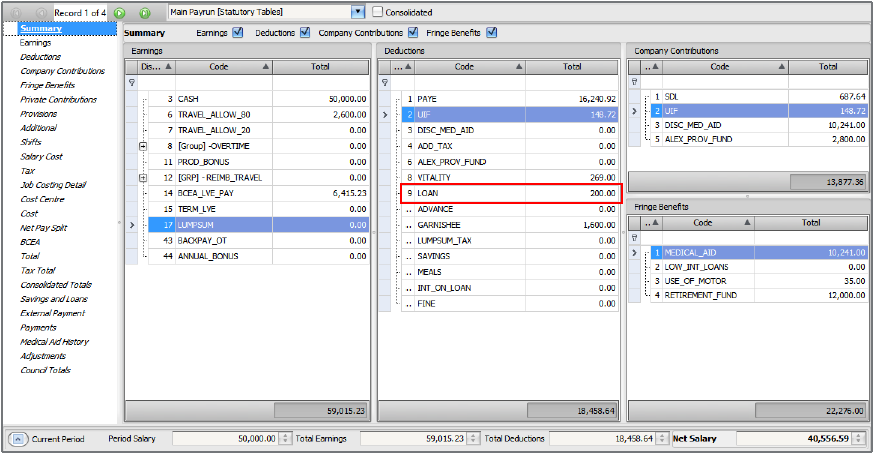874x455 pixels.
Task: Click the Earnings grid filter funnel icon
Action: pyautogui.click(x=132, y=83)
